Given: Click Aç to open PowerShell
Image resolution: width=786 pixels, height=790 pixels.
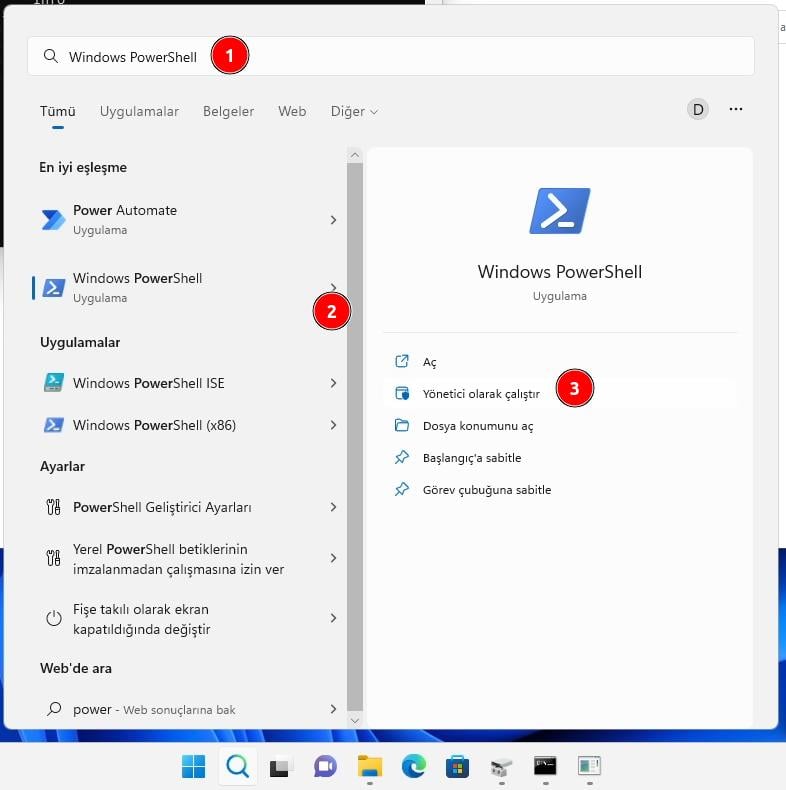Looking at the screenshot, I should click(x=429, y=362).
